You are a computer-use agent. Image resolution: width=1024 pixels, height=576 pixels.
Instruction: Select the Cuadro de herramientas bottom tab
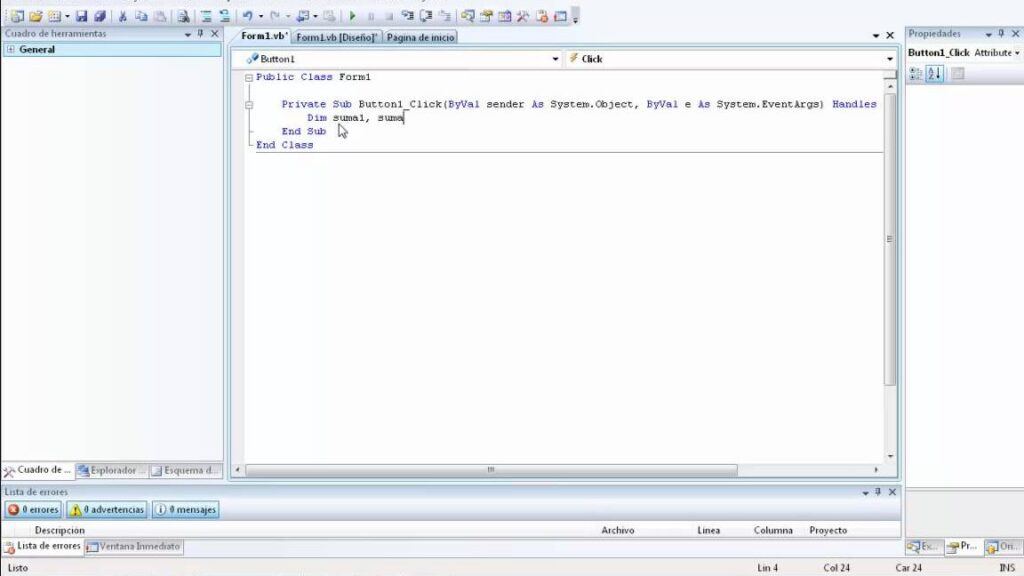pos(37,470)
